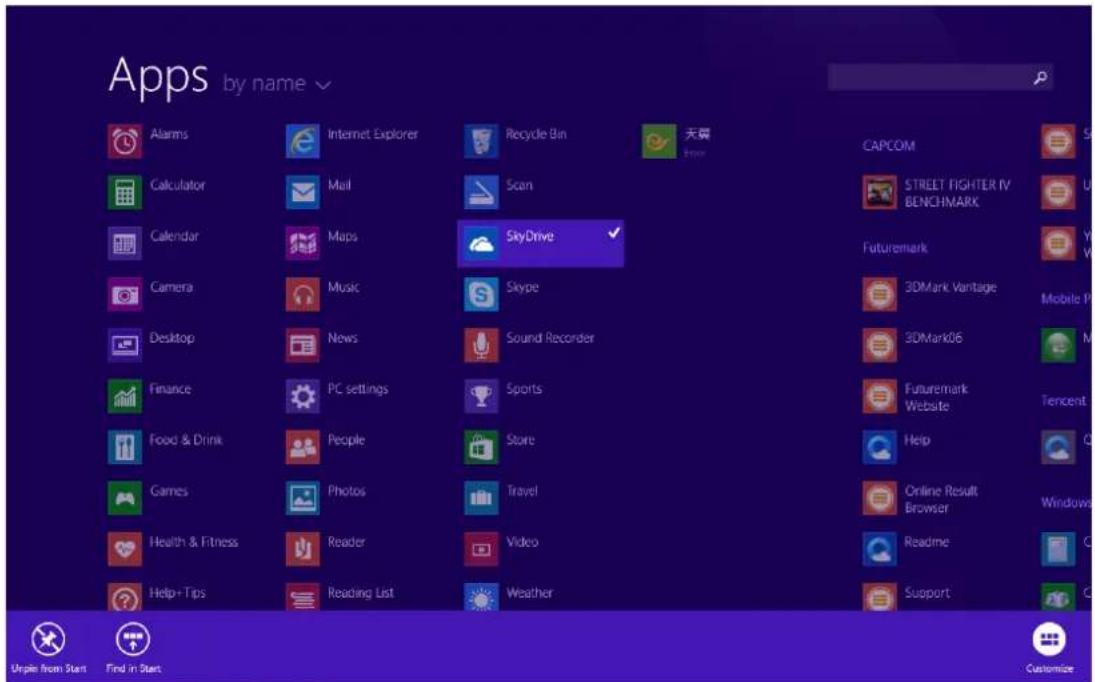Open the Weather app icon
1095x682 pixels.
coord(481,598)
